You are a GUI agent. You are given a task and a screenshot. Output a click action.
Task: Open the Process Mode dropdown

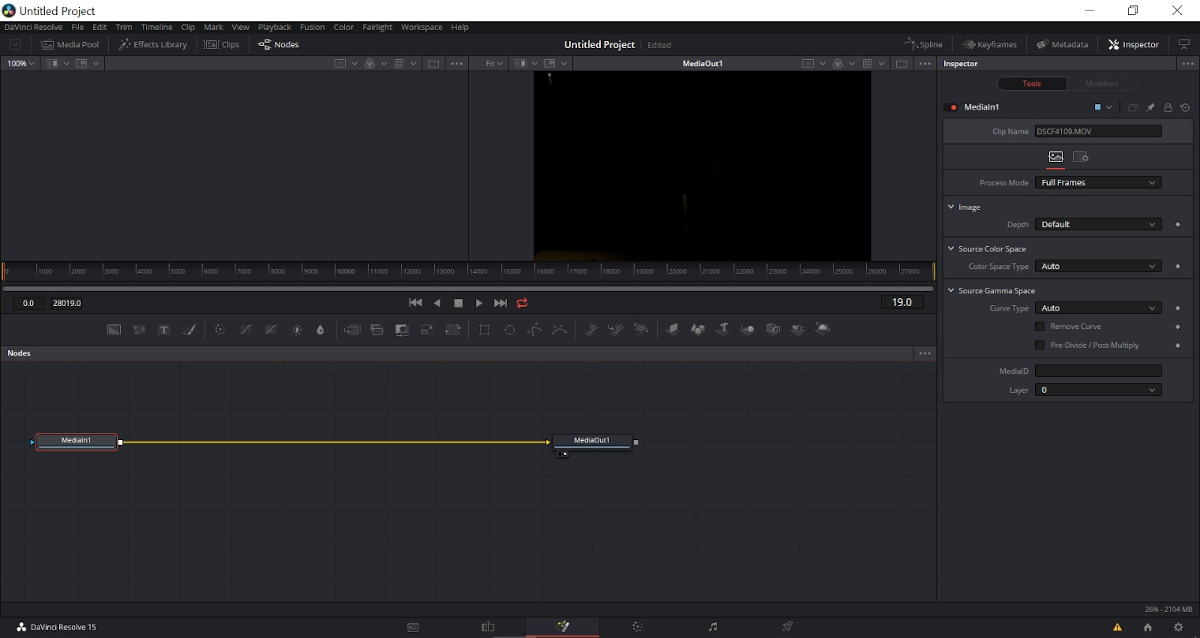click(x=1098, y=183)
